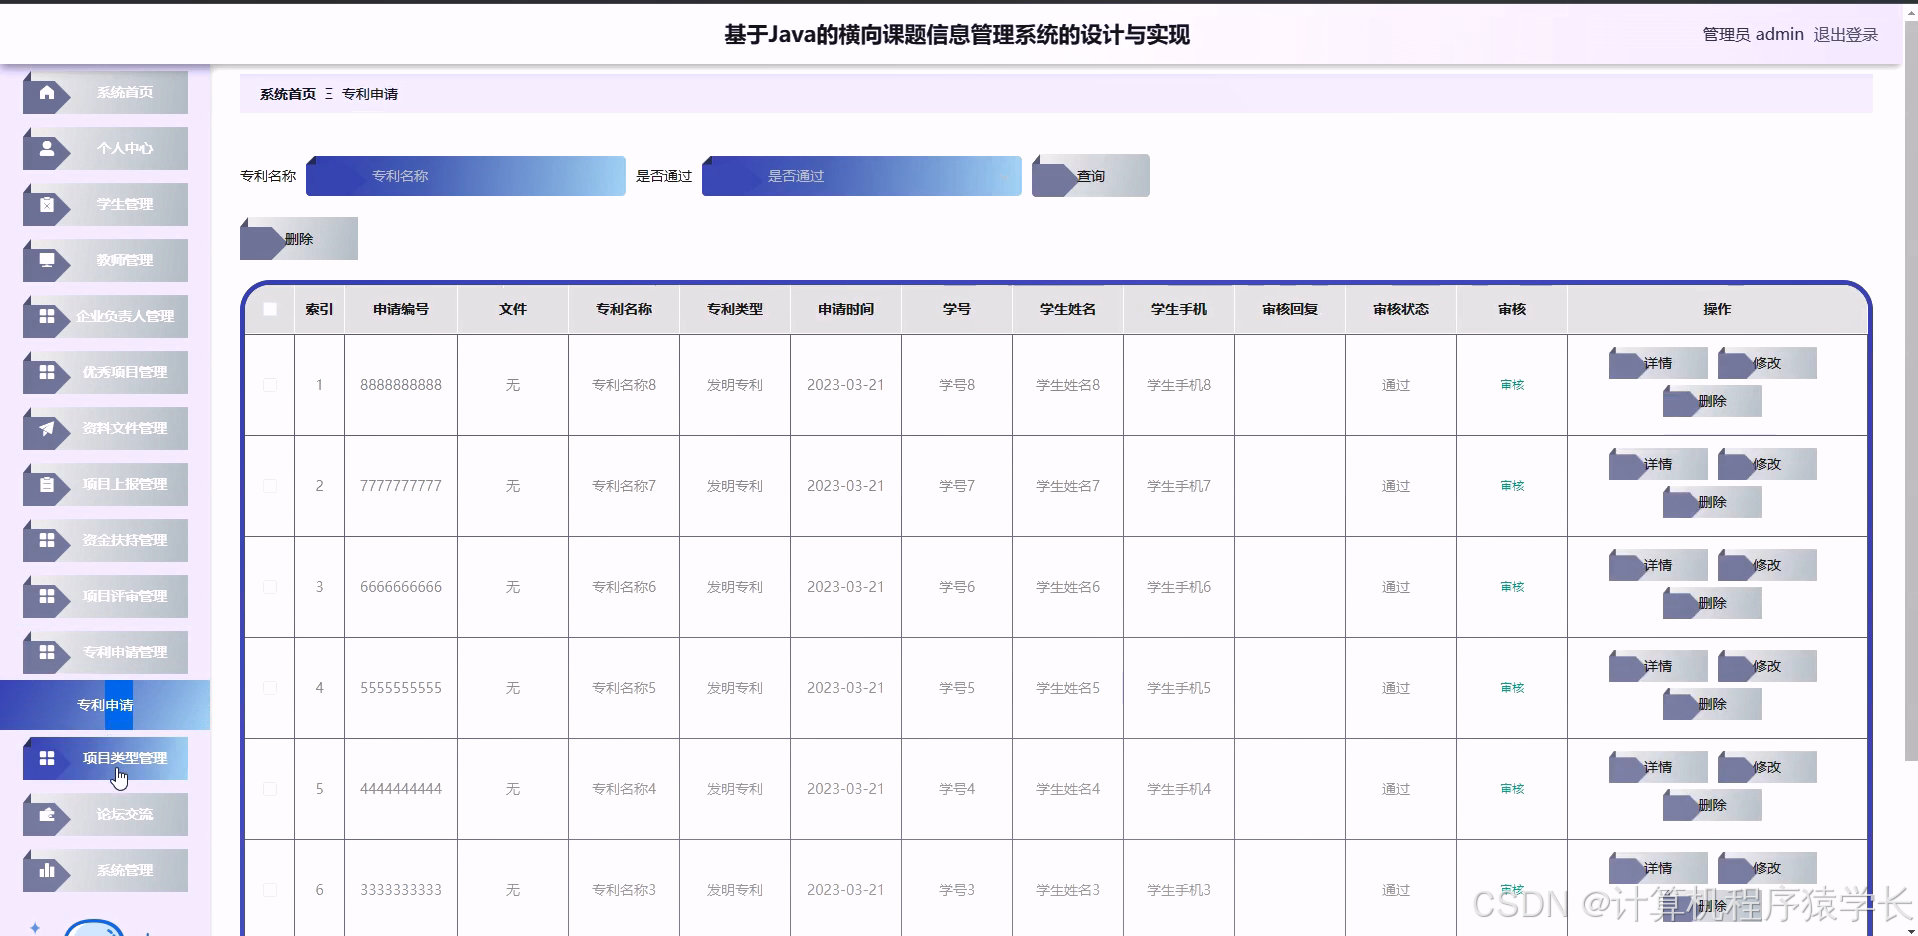Check the row with 申请编号 7777777777
The height and width of the screenshot is (936, 1918).
coord(270,486)
